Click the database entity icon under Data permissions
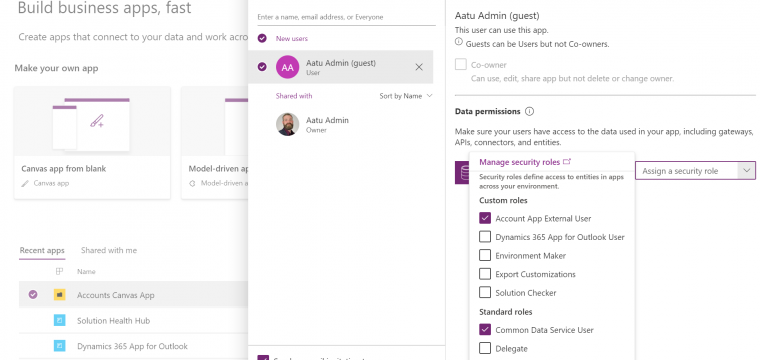This screenshot has height=360, width=760. point(462,173)
